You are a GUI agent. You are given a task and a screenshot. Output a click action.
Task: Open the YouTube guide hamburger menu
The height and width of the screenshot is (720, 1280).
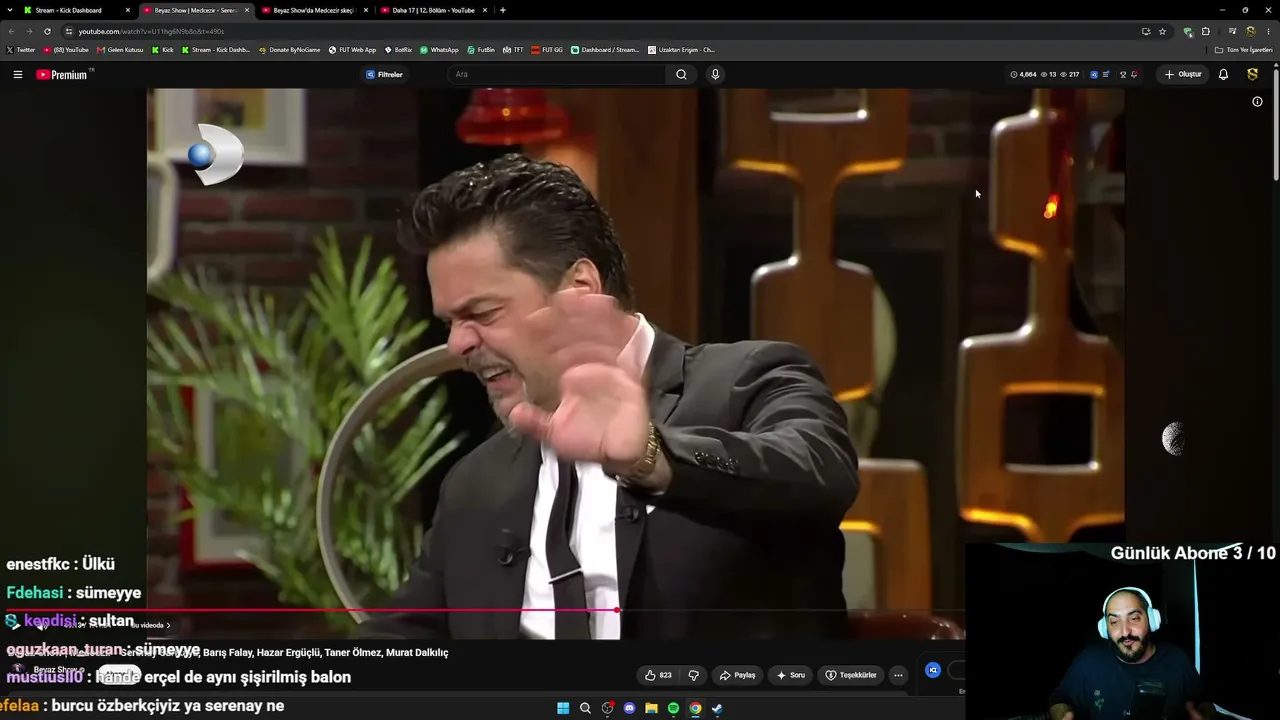[17, 74]
